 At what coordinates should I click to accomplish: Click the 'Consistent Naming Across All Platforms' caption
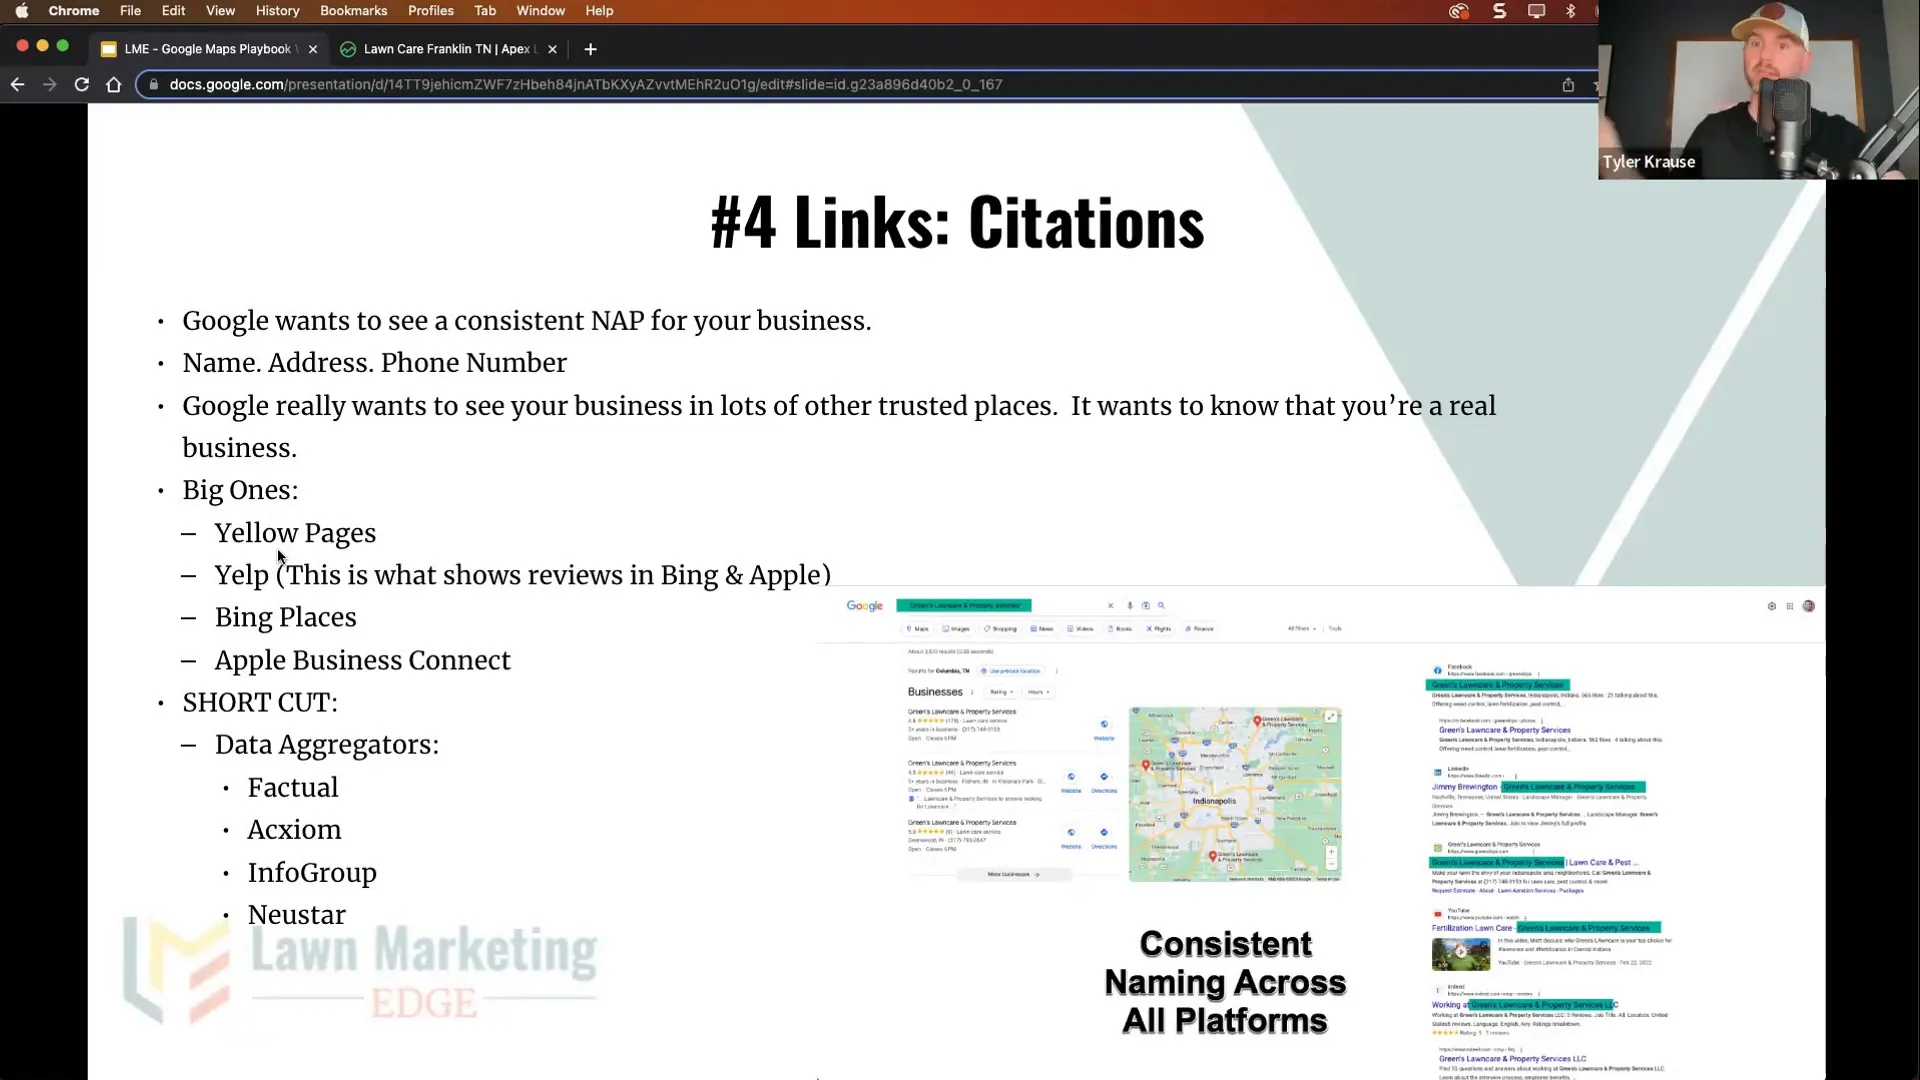[1225, 982]
